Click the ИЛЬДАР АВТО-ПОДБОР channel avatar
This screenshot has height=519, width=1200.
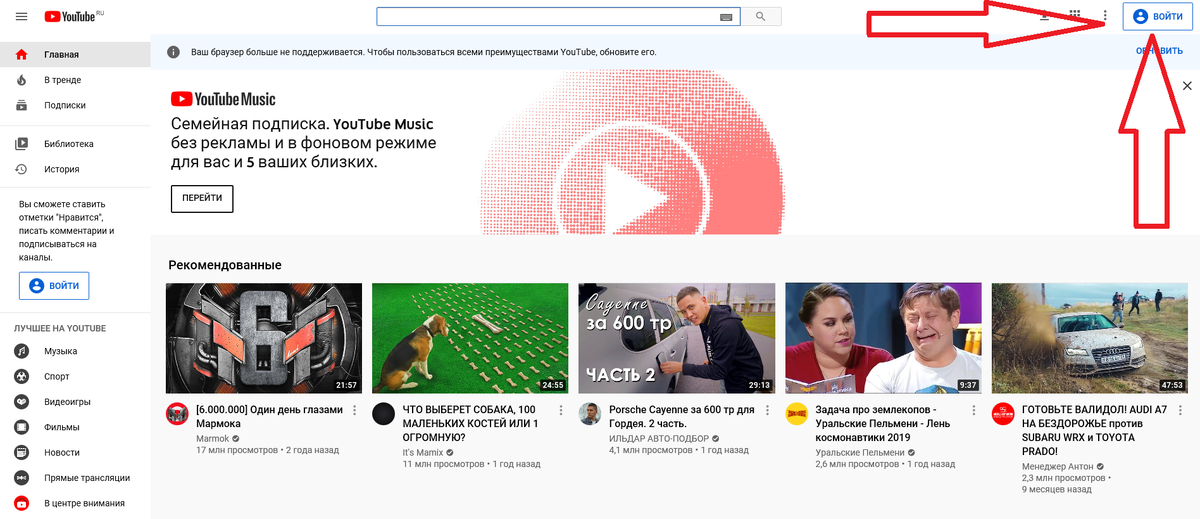(x=590, y=414)
